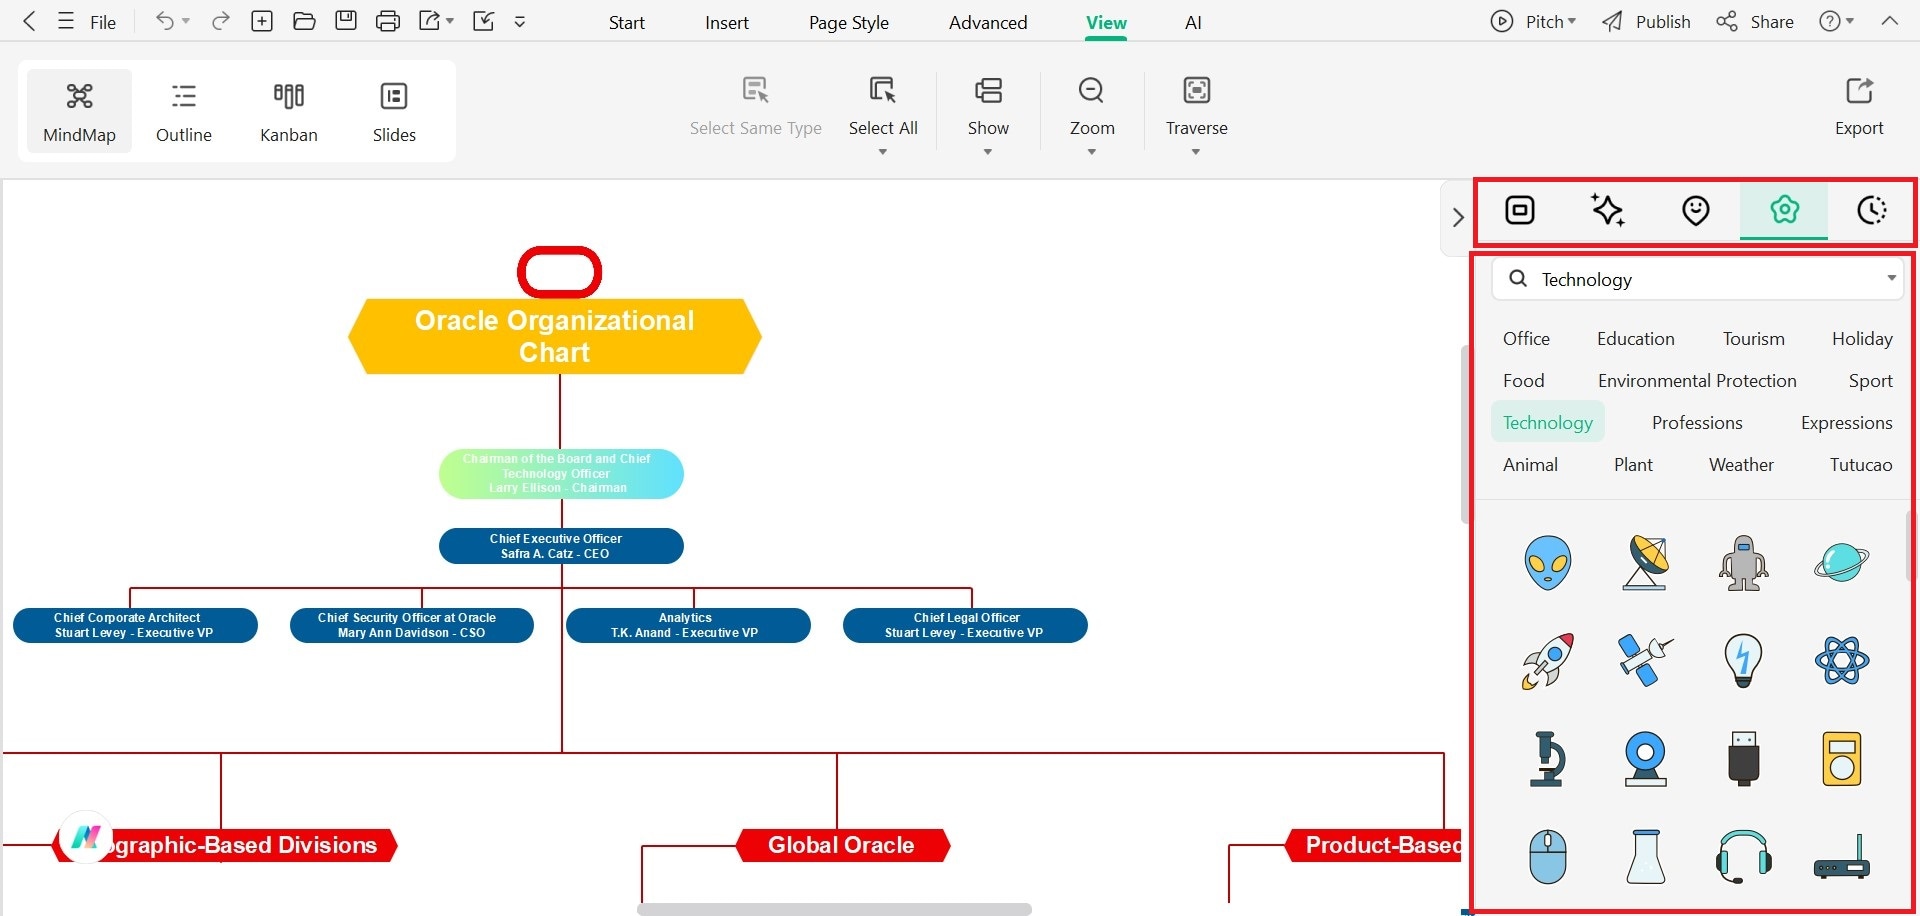Click the horizontal canvas scrollbar
This screenshot has width=1920, height=916.
click(834, 909)
